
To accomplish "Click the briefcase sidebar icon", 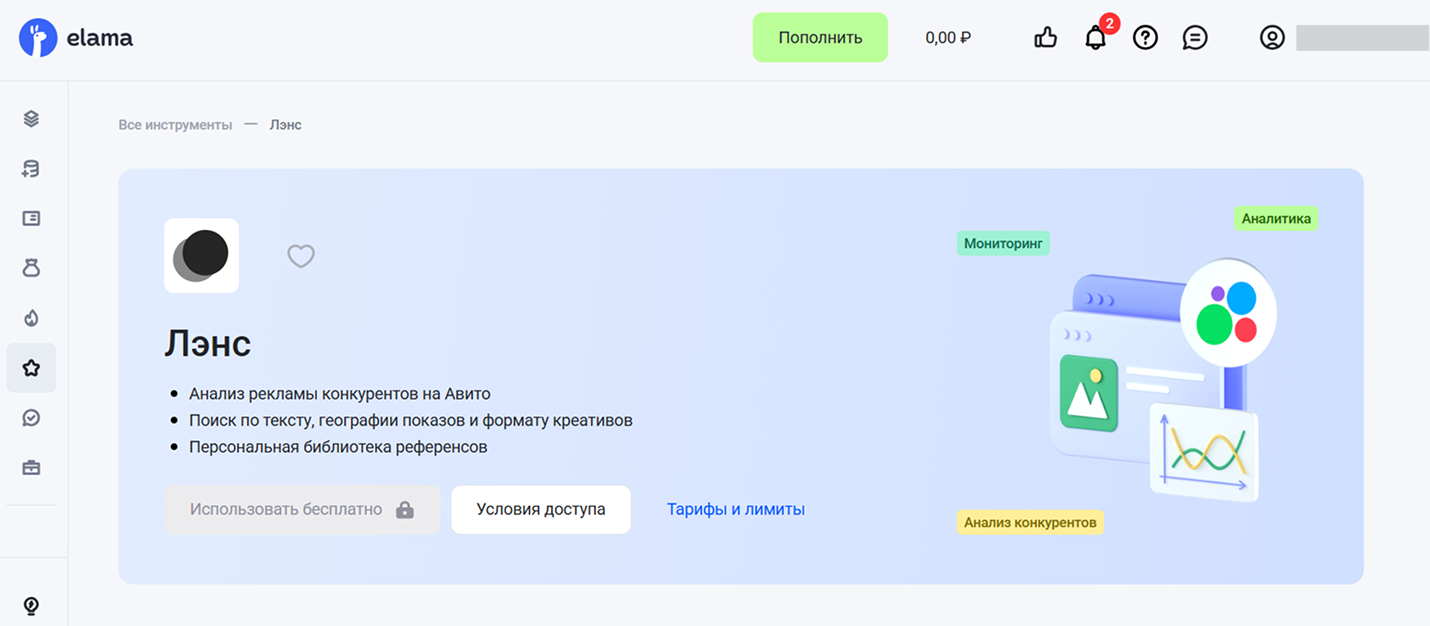I will (31, 467).
